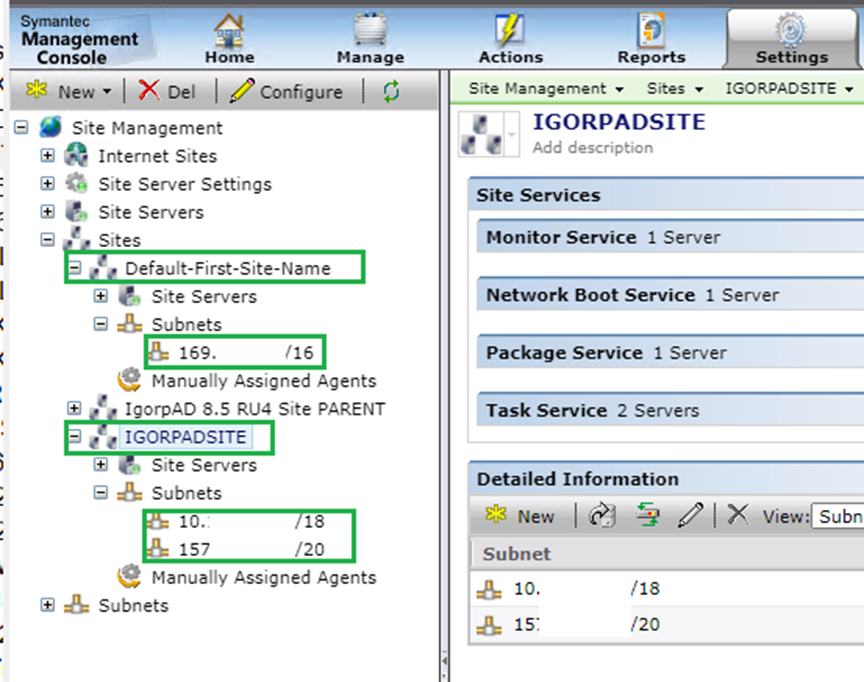The image size is (864, 682).
Task: Select the Settings gear tab
Action: 791,39
